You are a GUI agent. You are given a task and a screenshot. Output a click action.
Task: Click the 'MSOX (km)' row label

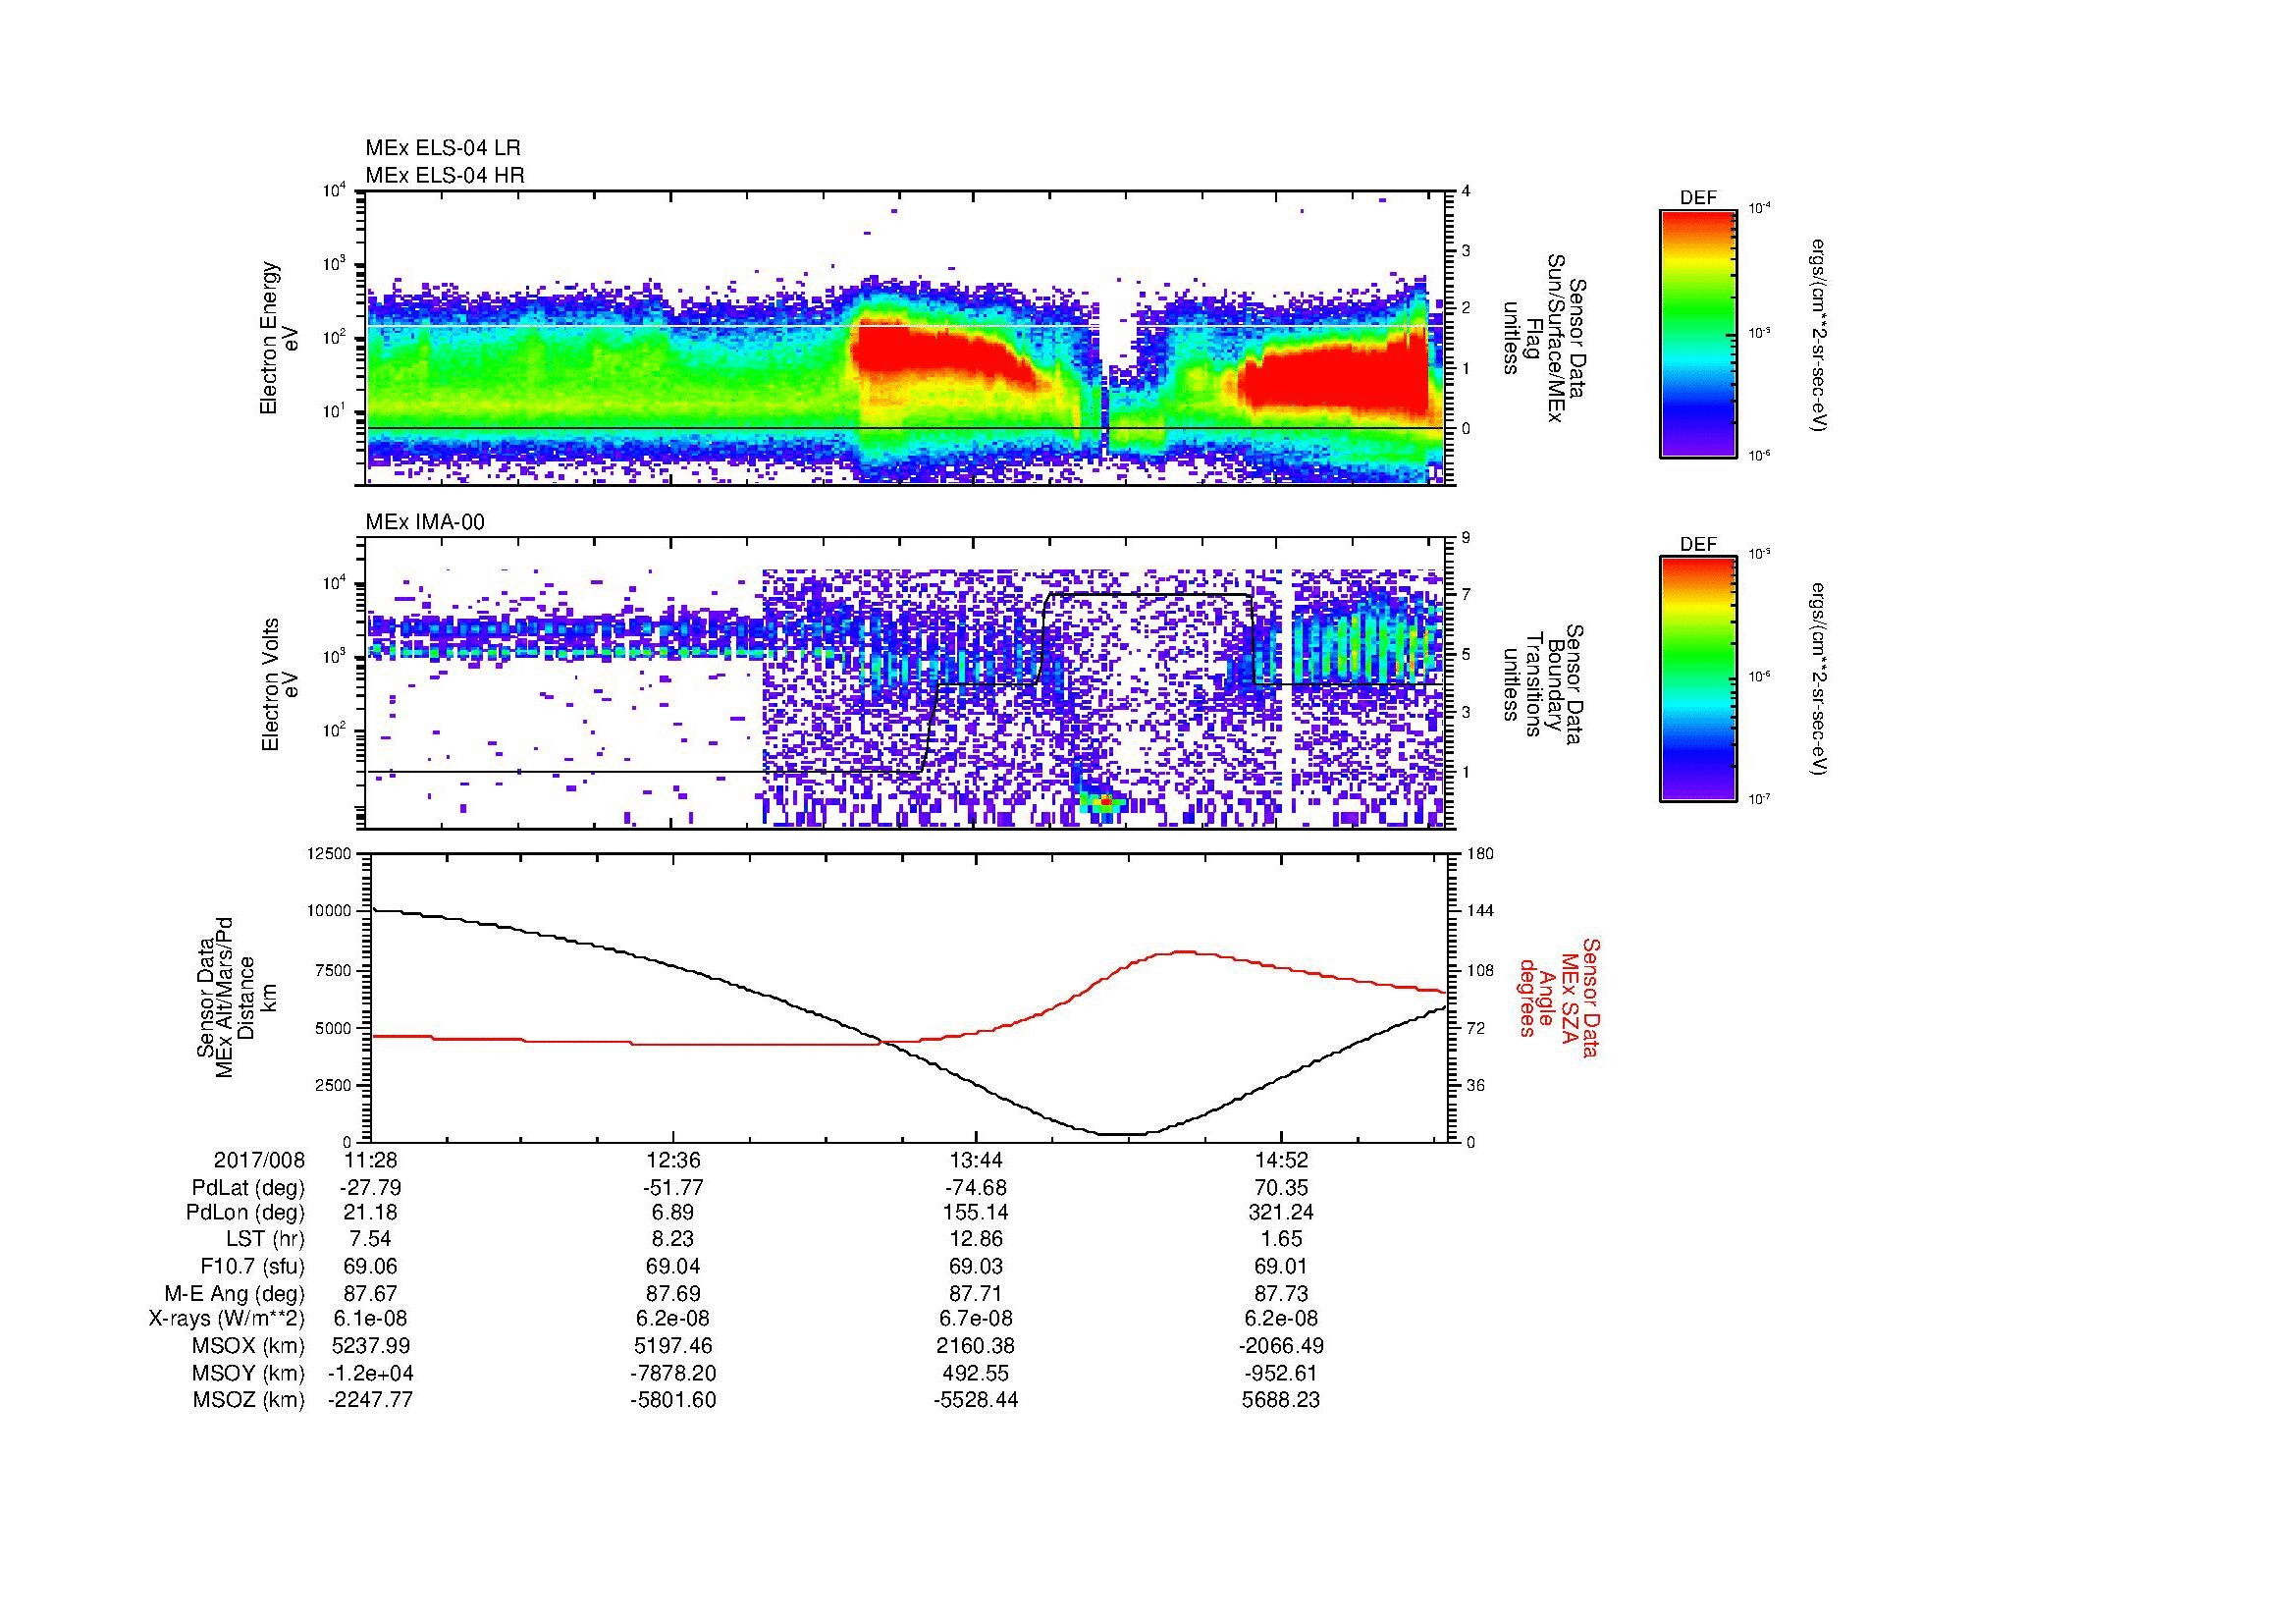coord(249,1346)
